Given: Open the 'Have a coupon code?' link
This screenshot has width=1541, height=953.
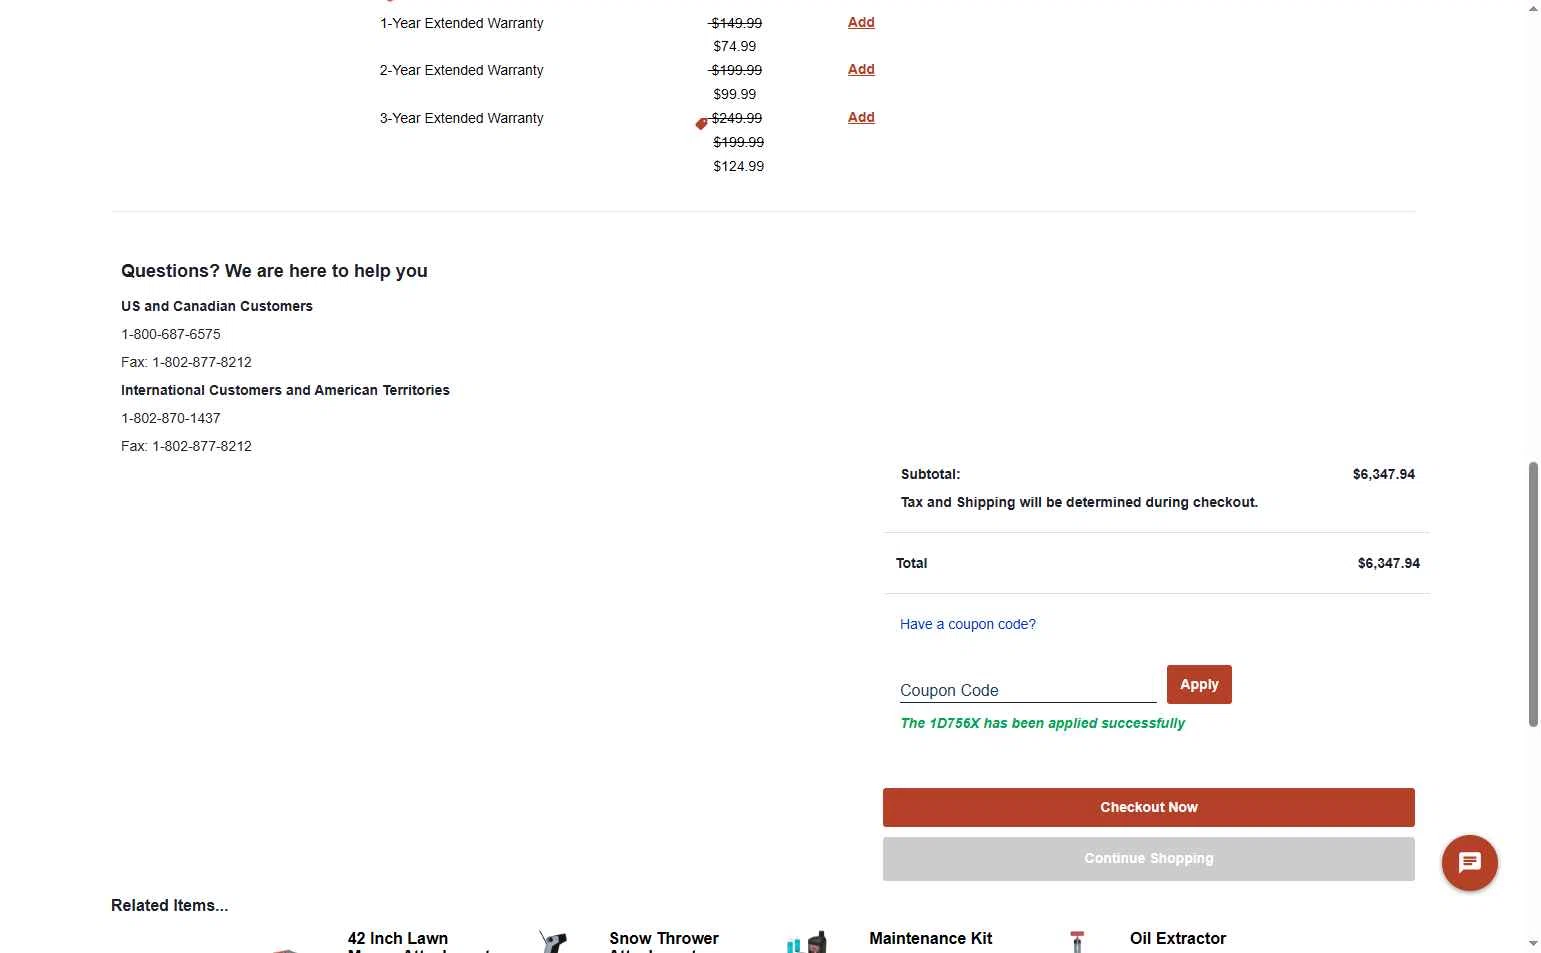Looking at the screenshot, I should (967, 624).
